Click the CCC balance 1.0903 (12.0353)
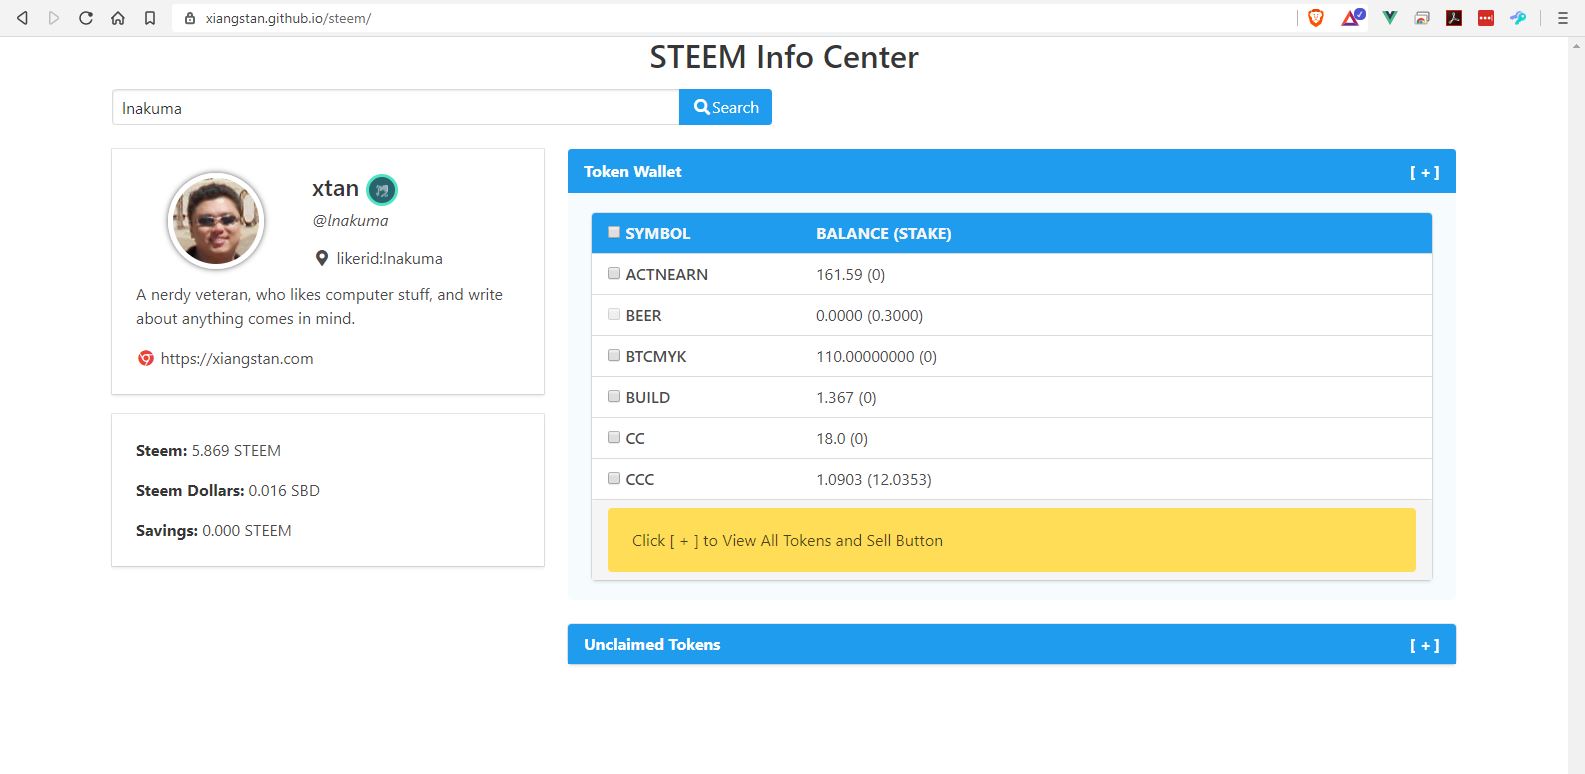Screen dimensions: 1585x774 (x=874, y=479)
